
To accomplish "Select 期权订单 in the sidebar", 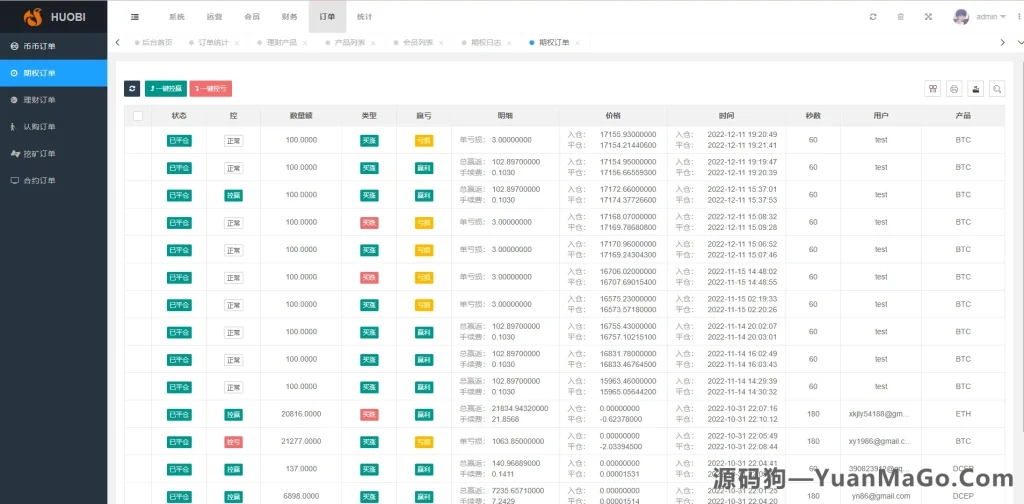I will (x=54, y=73).
